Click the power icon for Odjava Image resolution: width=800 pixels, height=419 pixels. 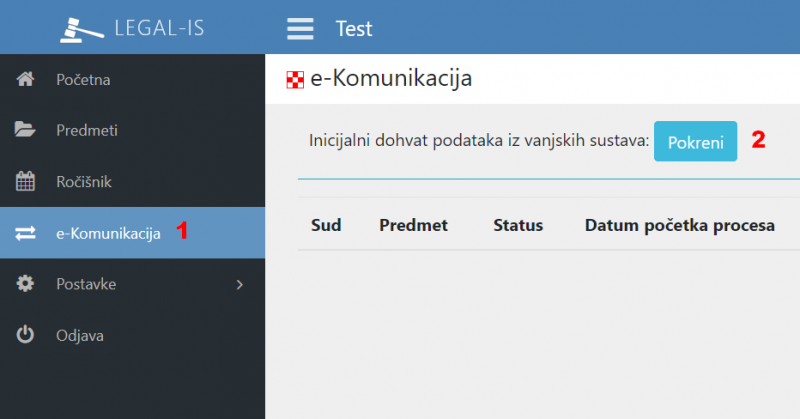click(26, 336)
